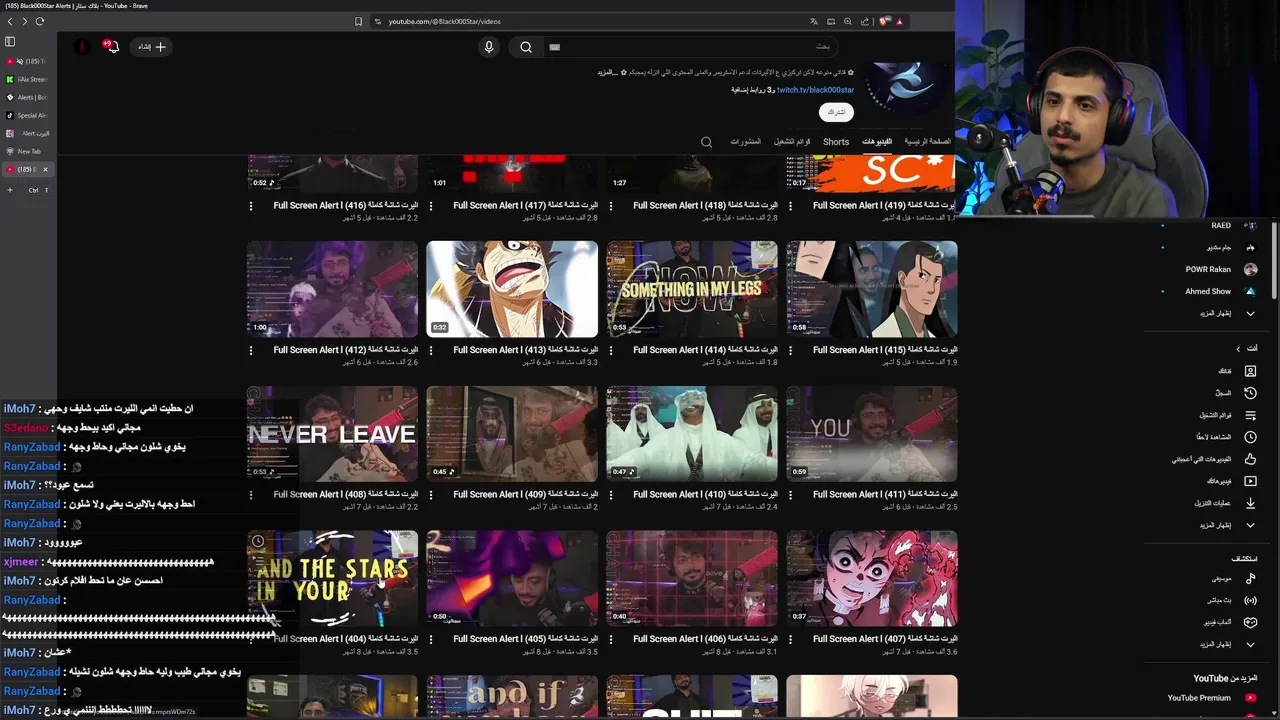Open Full Screen Alert (410) video thumbnail

[x=692, y=433]
